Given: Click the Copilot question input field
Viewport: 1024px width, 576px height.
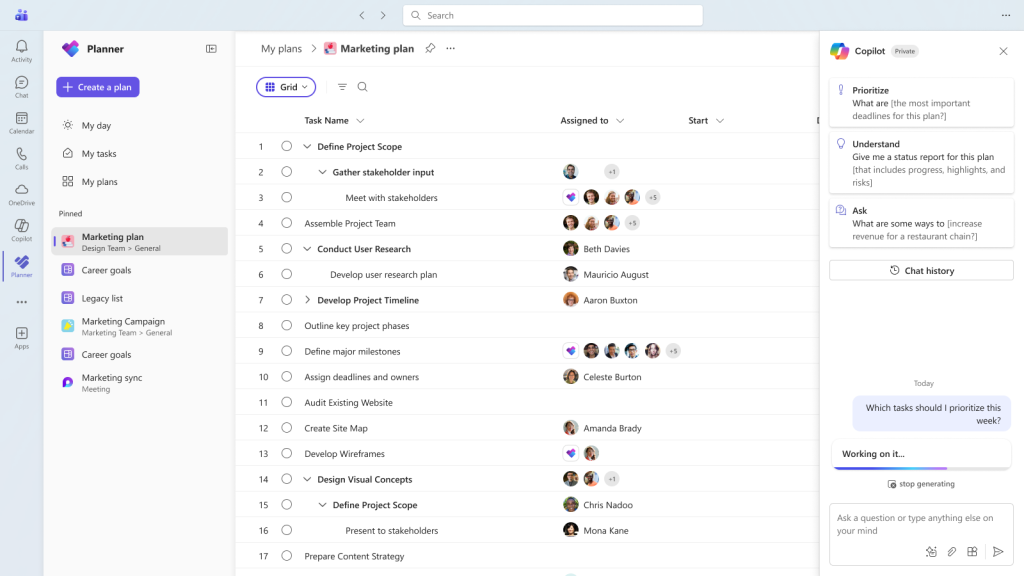Looking at the screenshot, I should click(921, 524).
